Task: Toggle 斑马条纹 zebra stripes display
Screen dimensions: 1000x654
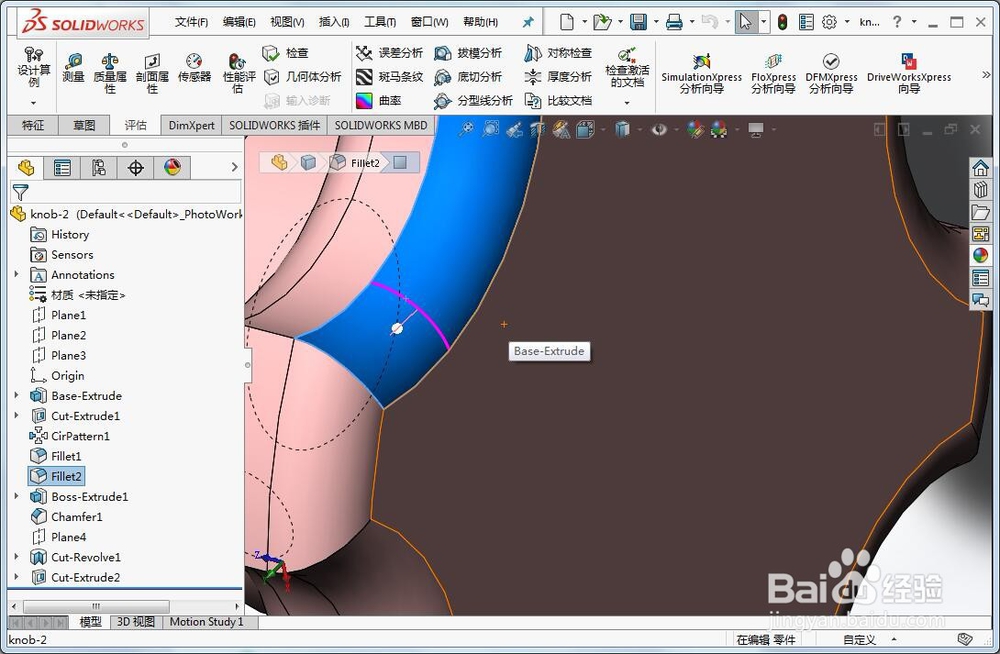Action: (x=389, y=77)
